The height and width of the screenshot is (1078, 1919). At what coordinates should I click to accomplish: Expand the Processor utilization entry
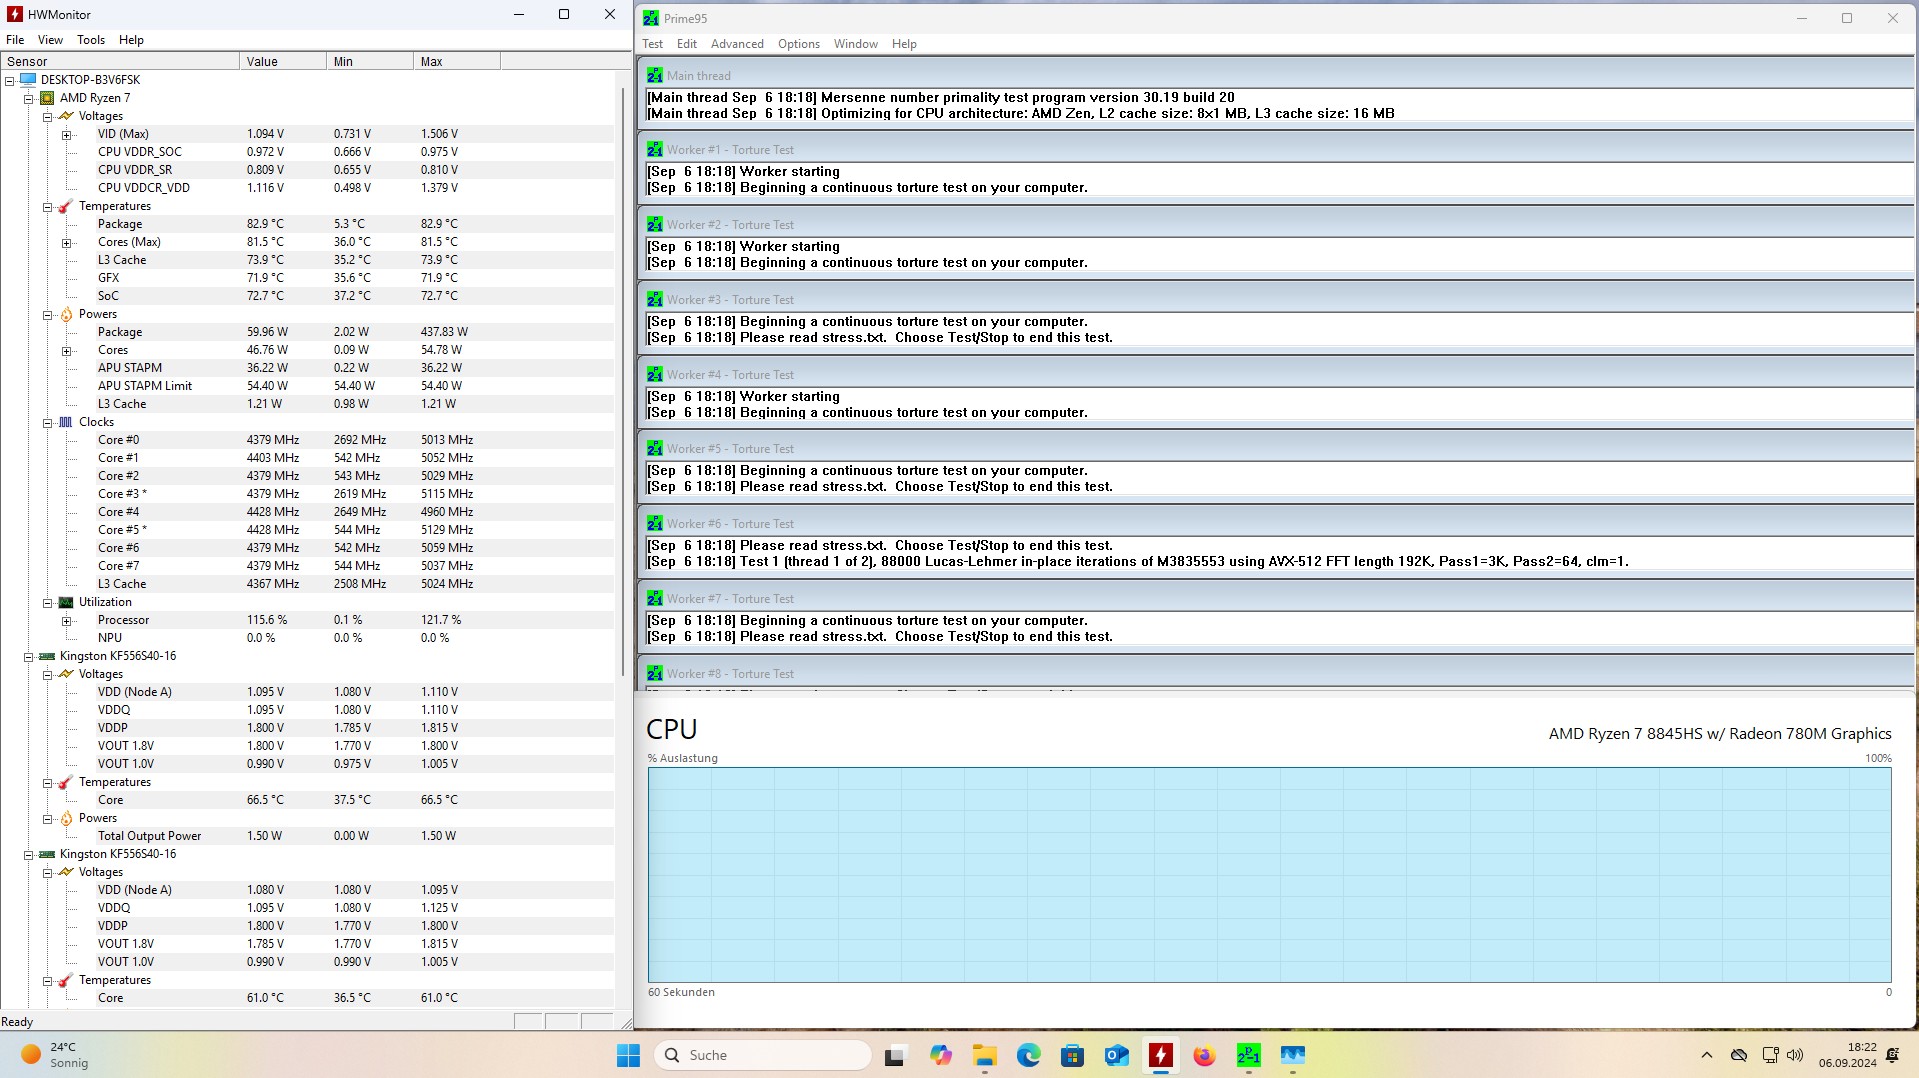click(x=67, y=620)
